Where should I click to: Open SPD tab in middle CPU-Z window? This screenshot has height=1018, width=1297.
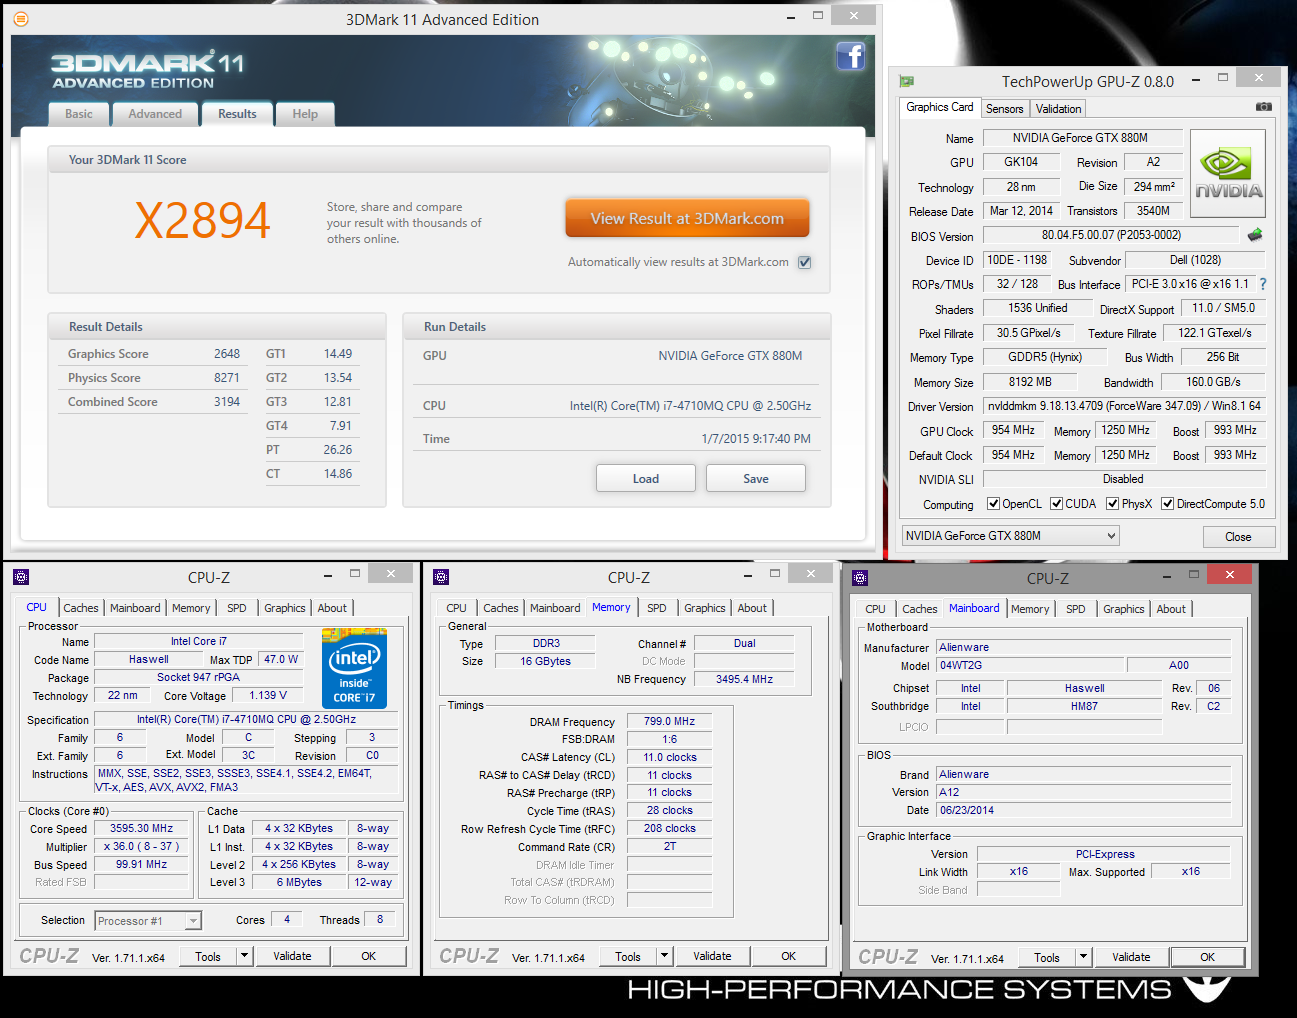tap(657, 608)
